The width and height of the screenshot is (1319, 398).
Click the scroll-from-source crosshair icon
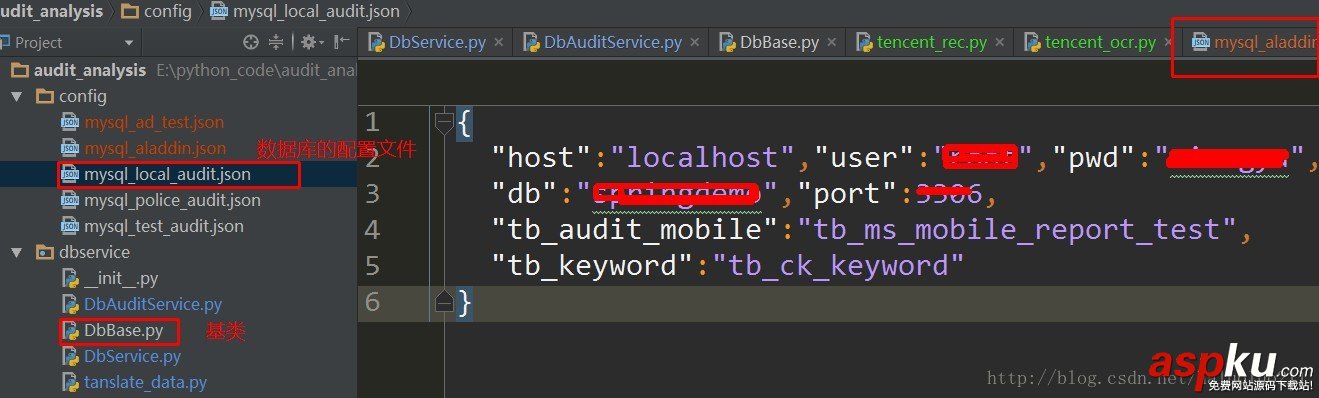click(251, 43)
